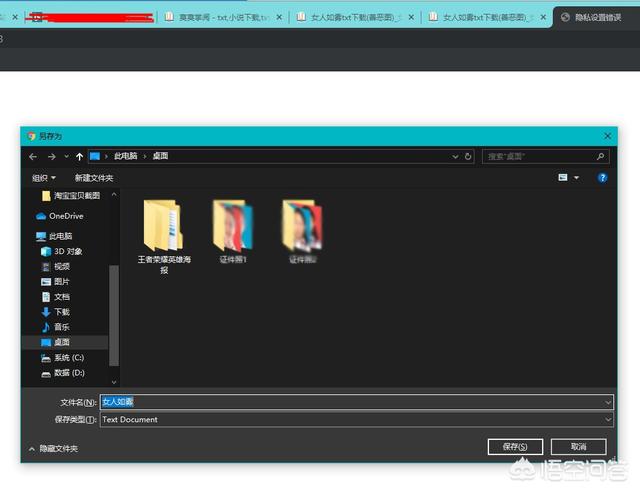The image size is (640, 493).
Task: Select the third blurred 证件照 folder
Action: coord(302,231)
